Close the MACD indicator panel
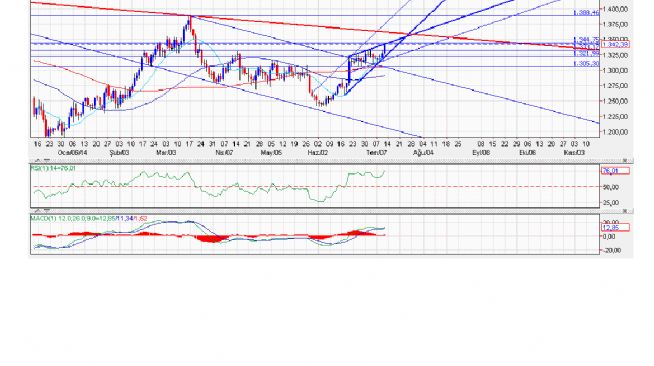654x366 pixels. 625,211
